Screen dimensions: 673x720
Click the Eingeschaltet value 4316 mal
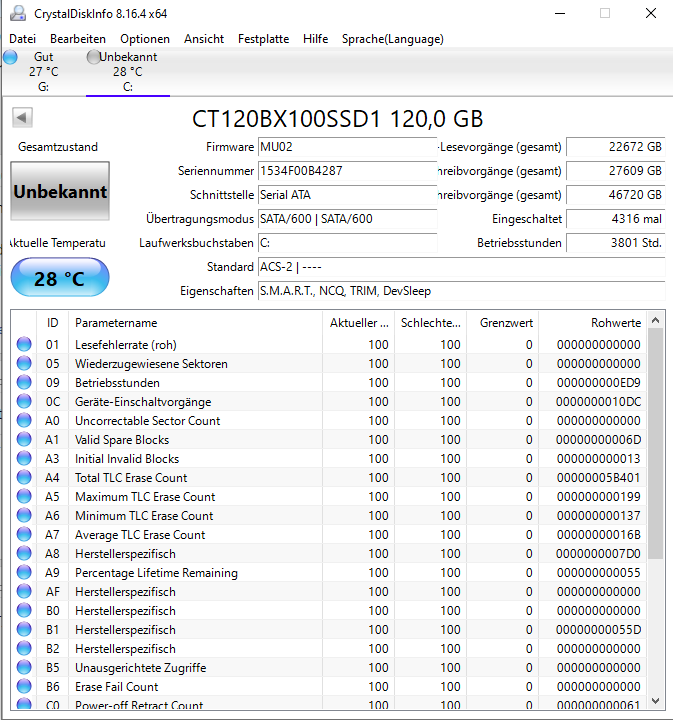click(616, 219)
